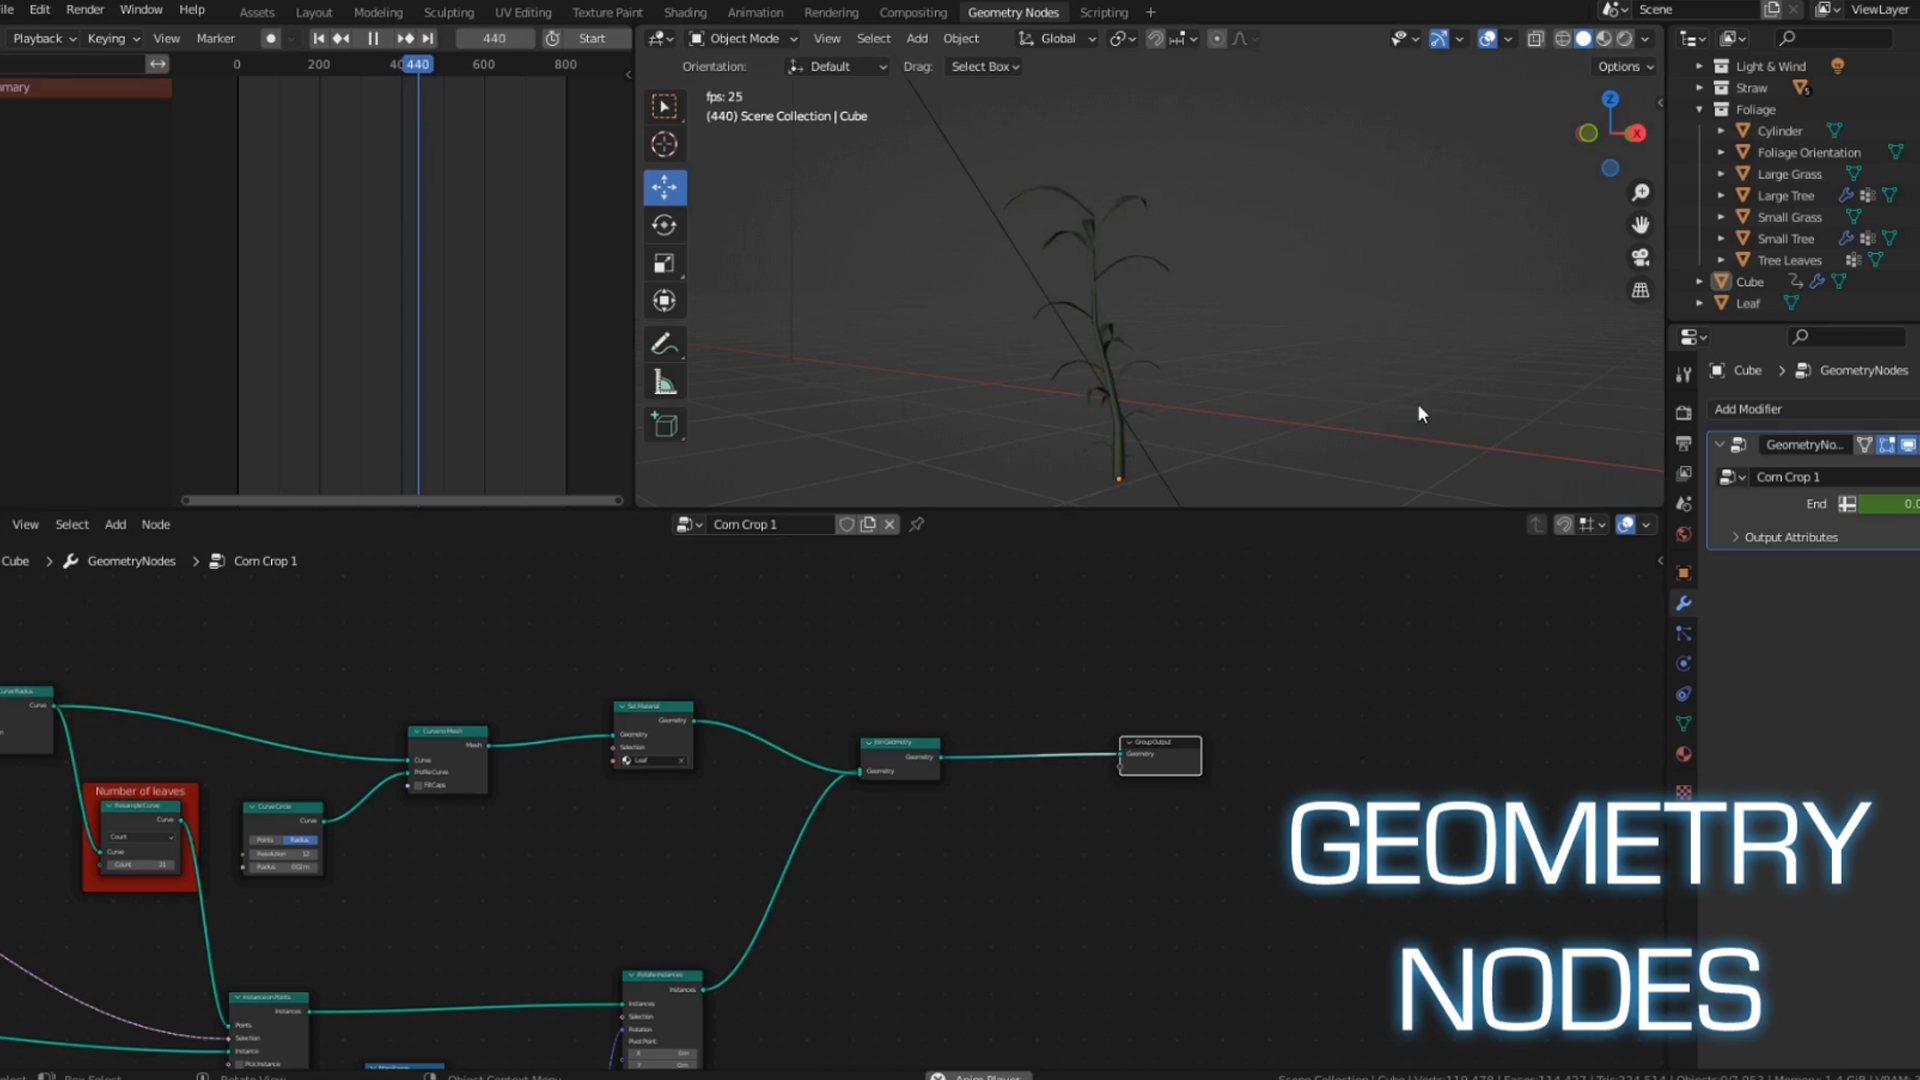Image resolution: width=1920 pixels, height=1080 pixels.
Task: Click GeometryNodes in the breadcrumb path
Action: tap(131, 561)
